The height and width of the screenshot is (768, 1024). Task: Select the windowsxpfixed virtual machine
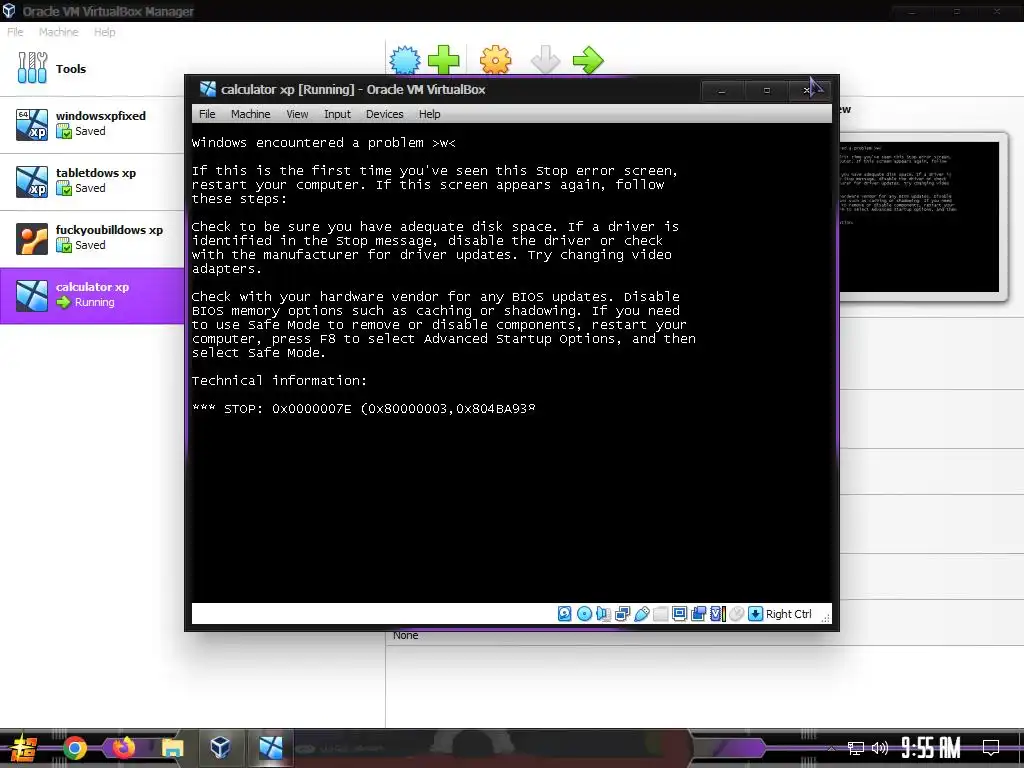[x=92, y=125]
